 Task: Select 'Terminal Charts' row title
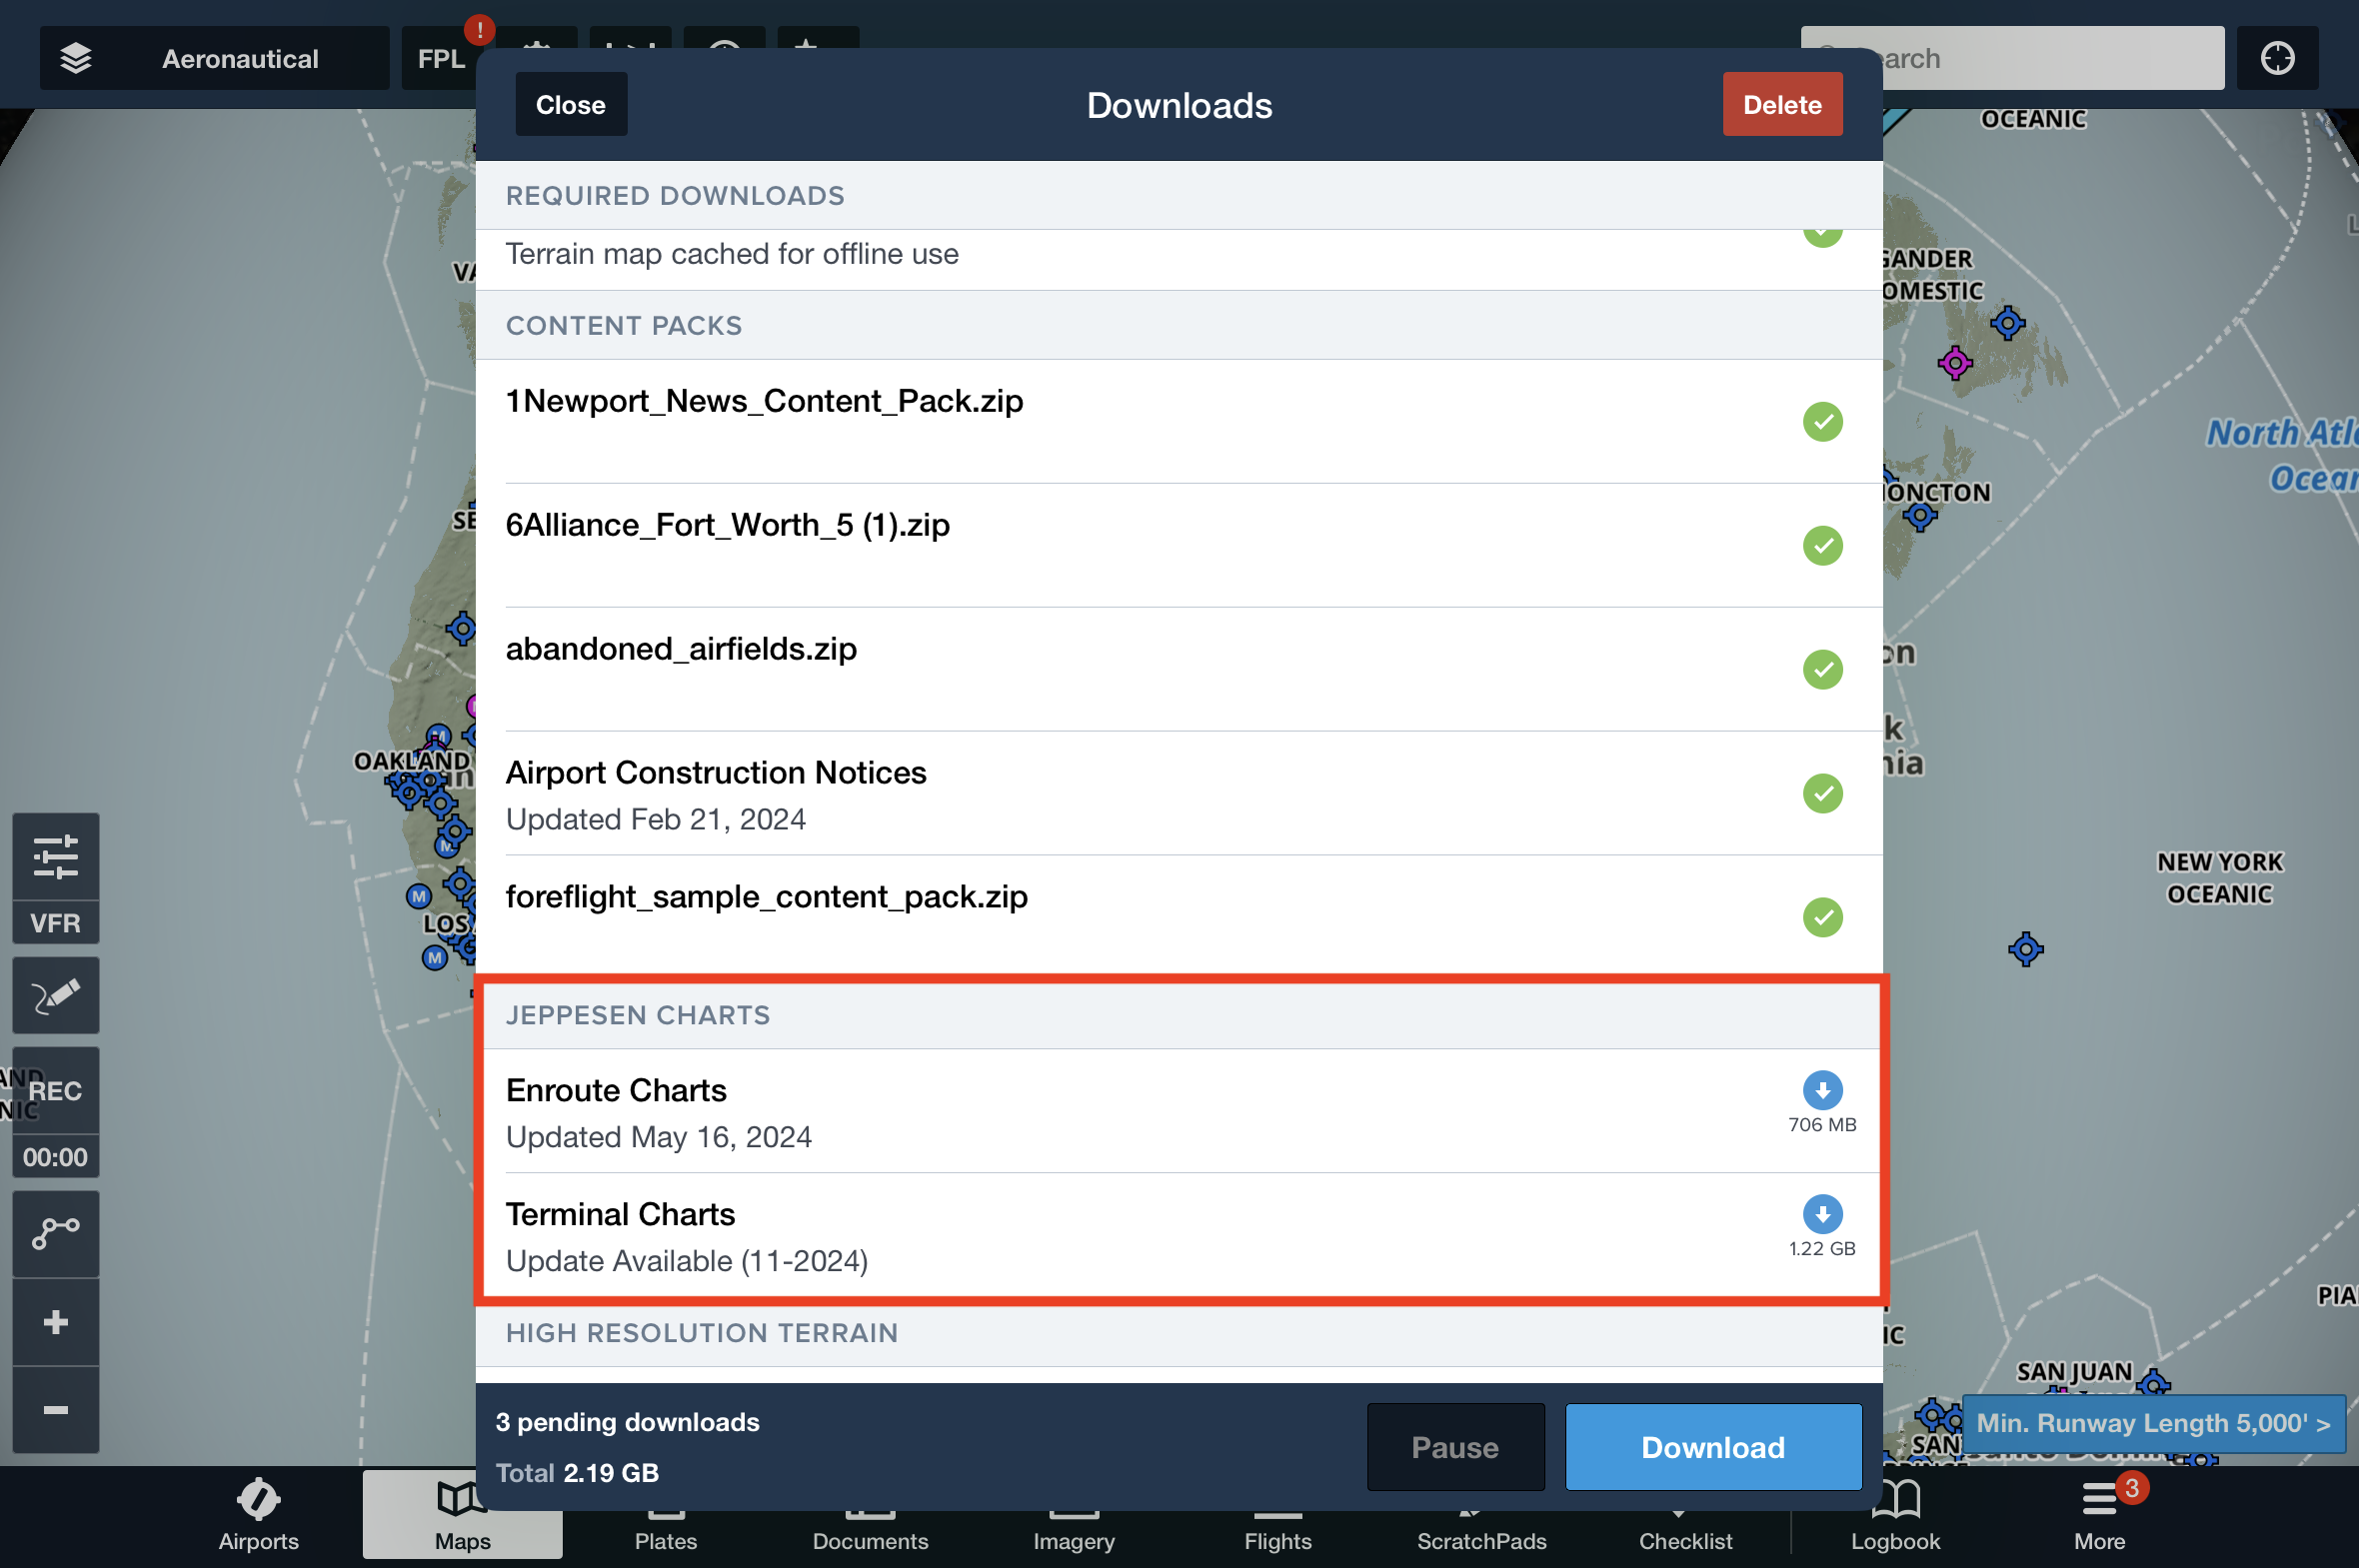[620, 1214]
